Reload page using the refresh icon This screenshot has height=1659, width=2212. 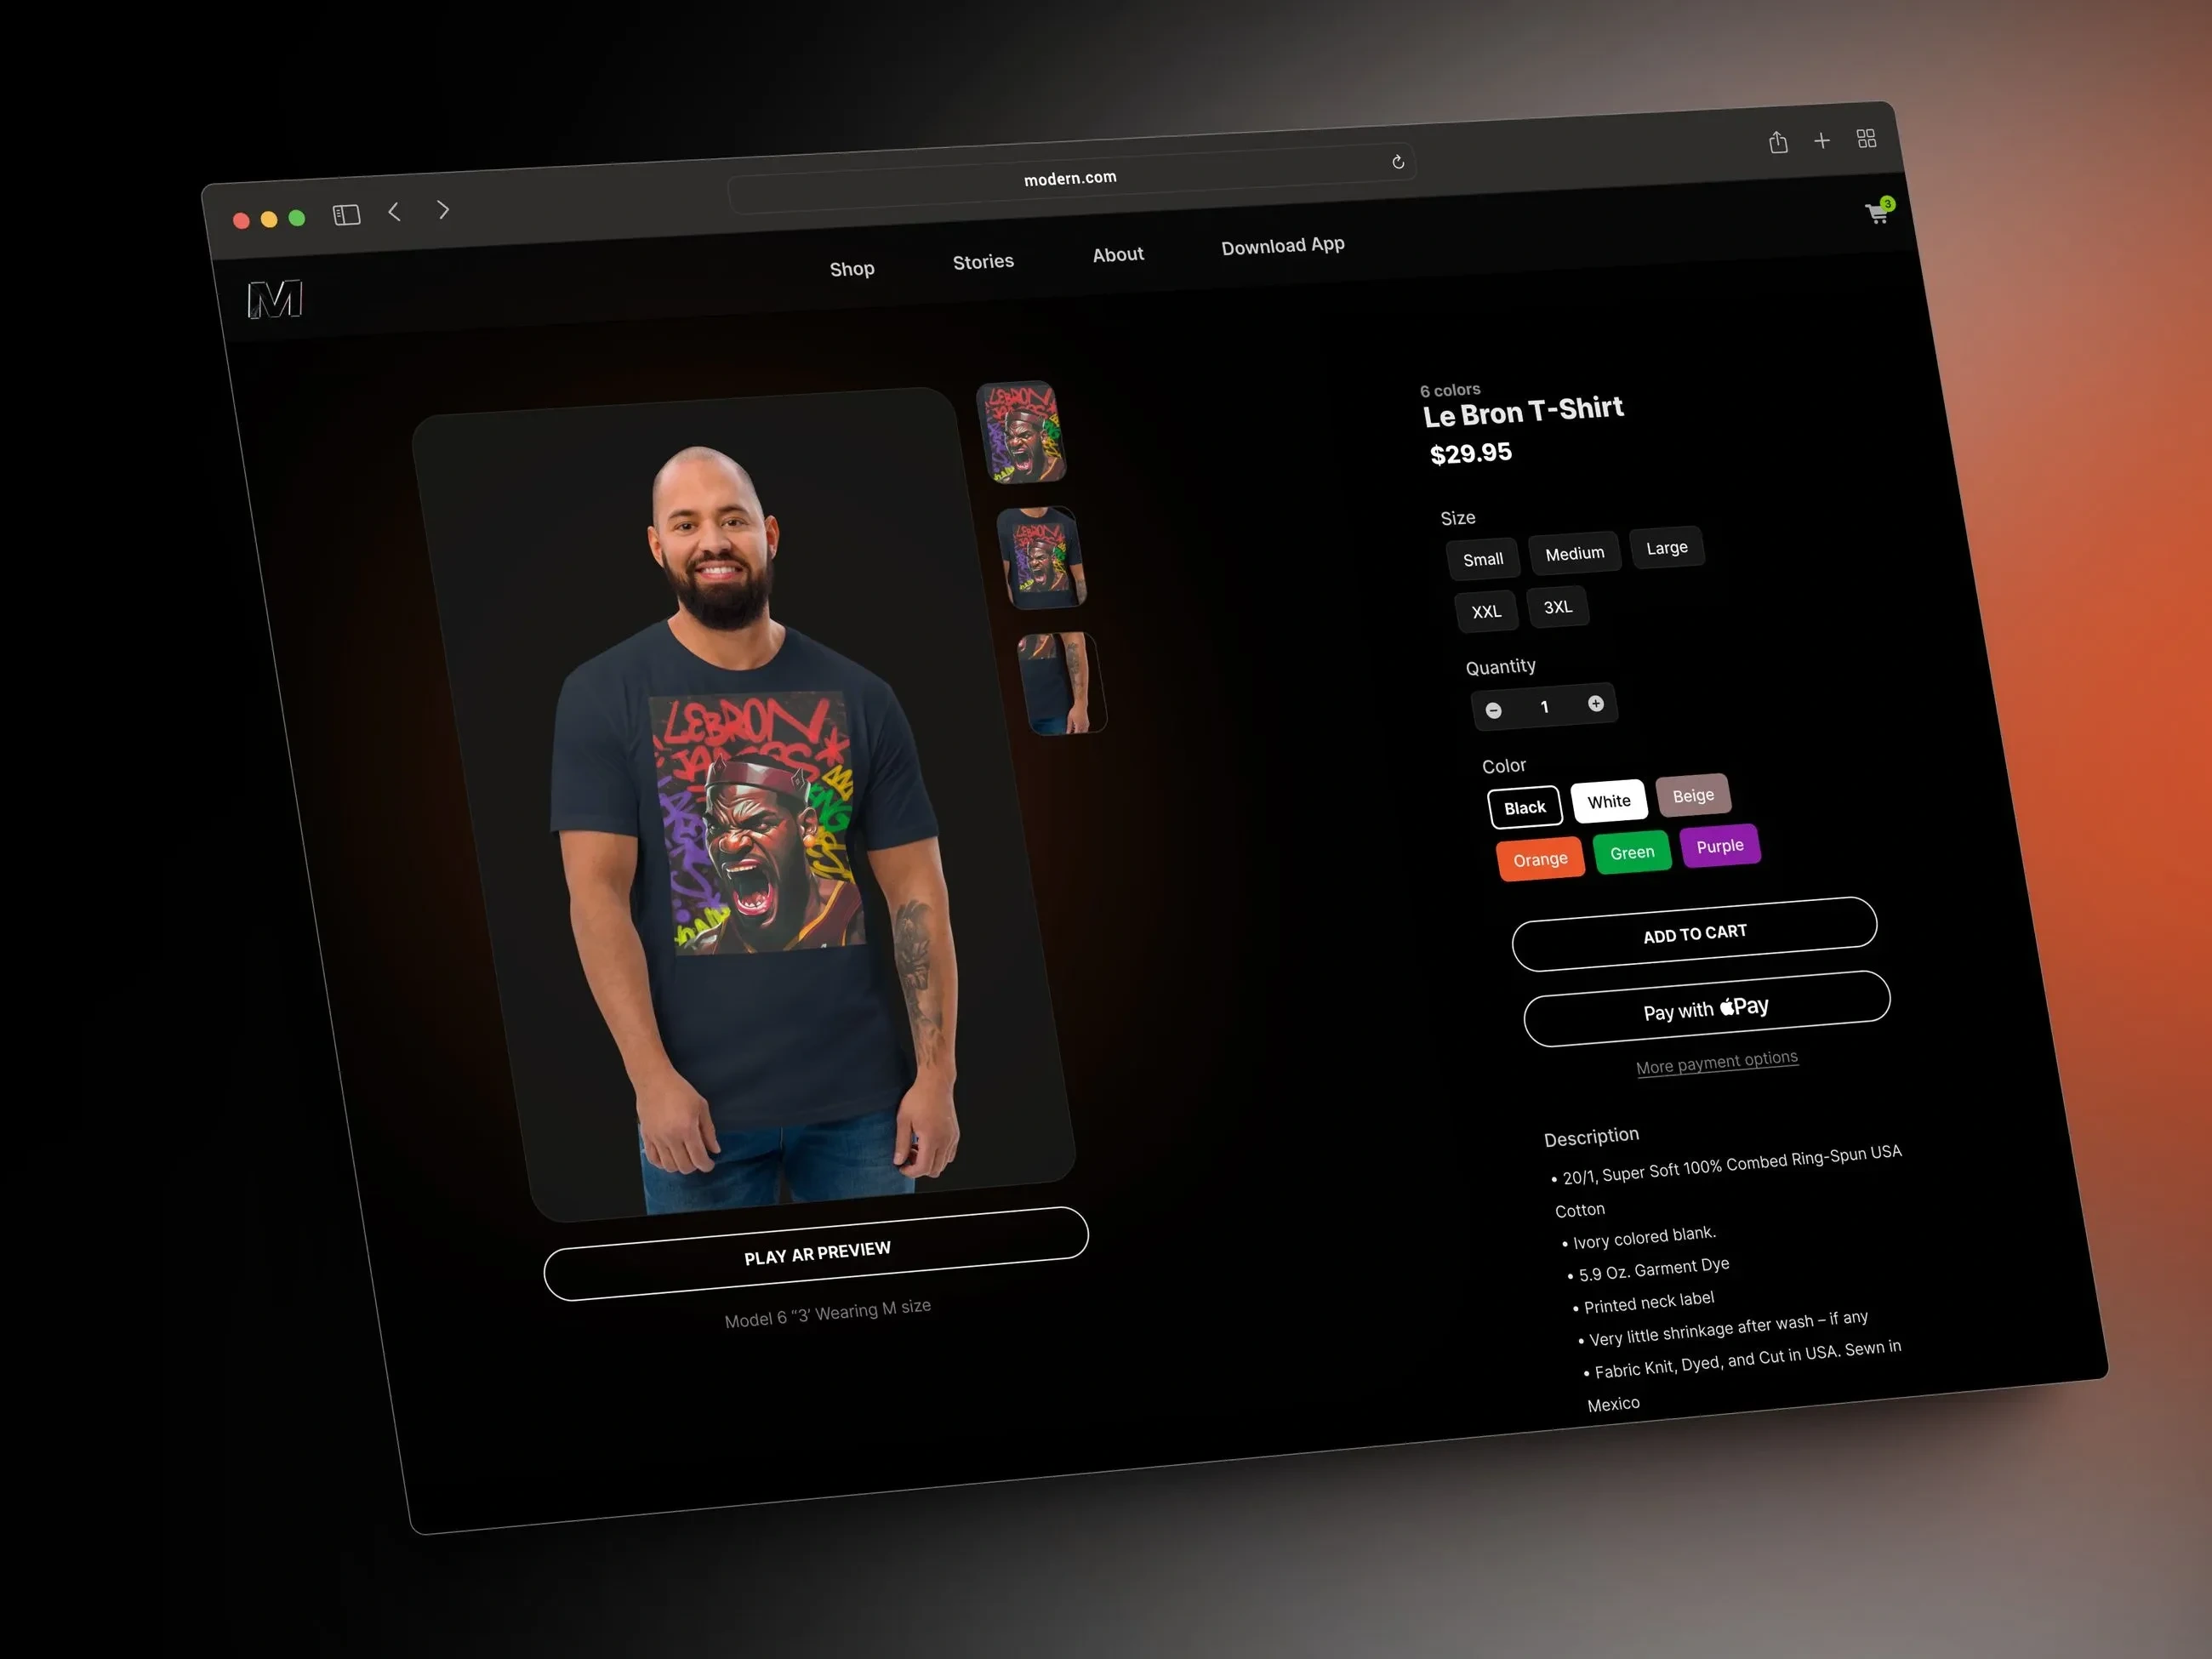(x=1398, y=162)
